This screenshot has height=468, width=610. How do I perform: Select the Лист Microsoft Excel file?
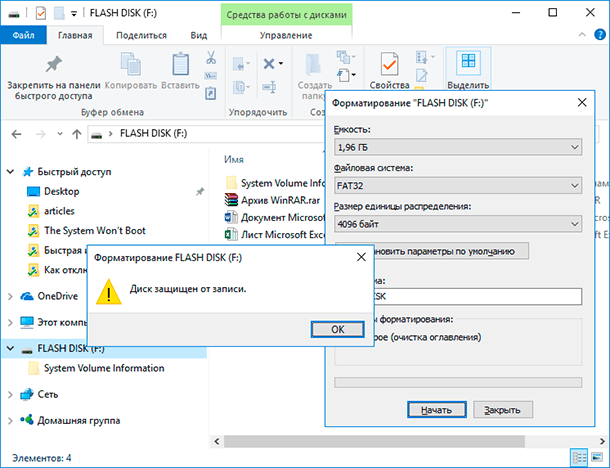(x=275, y=235)
